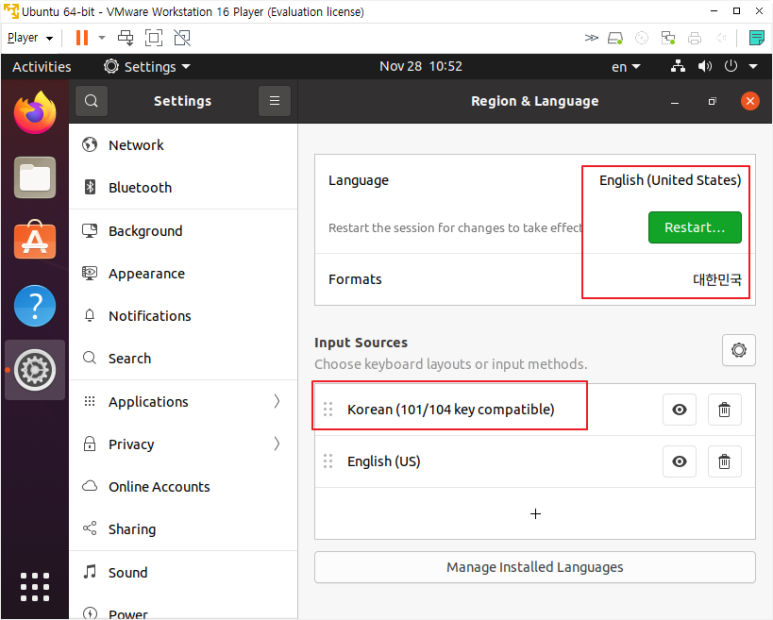The image size is (773, 620).
Task: Preview Korean keyboard layout eye button
Action: [679, 410]
